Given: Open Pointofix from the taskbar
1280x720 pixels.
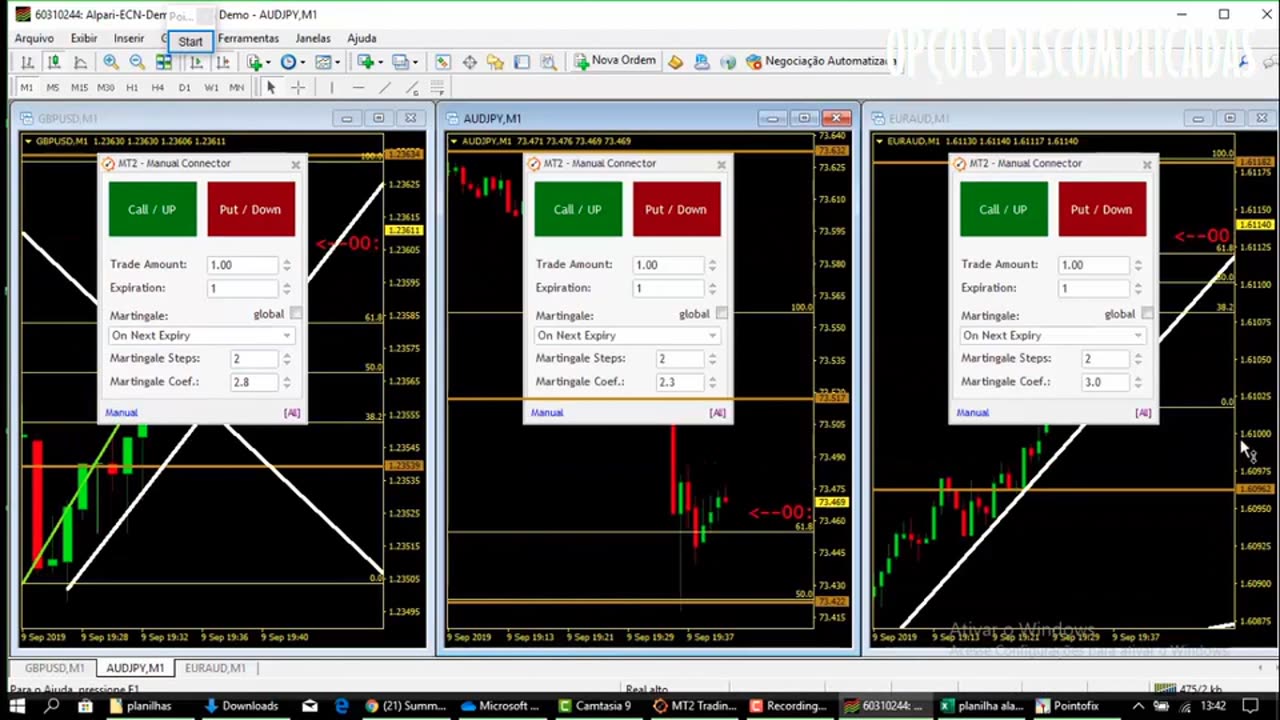Looking at the screenshot, I should point(1068,706).
